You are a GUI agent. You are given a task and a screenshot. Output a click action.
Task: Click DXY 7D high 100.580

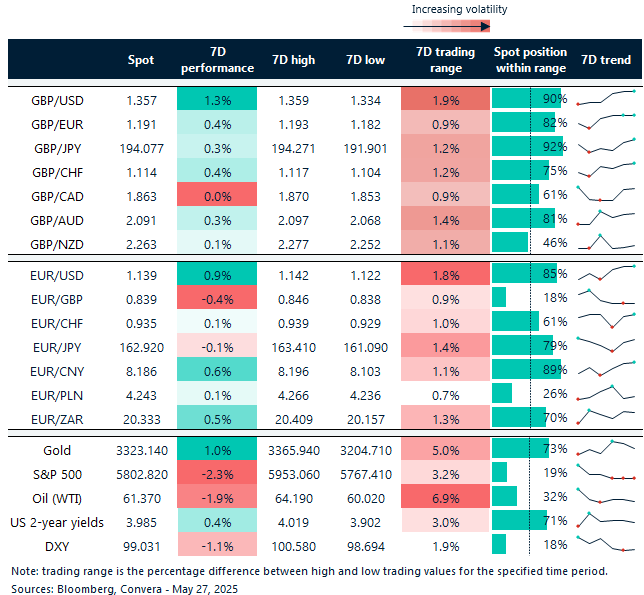pyautogui.click(x=293, y=547)
